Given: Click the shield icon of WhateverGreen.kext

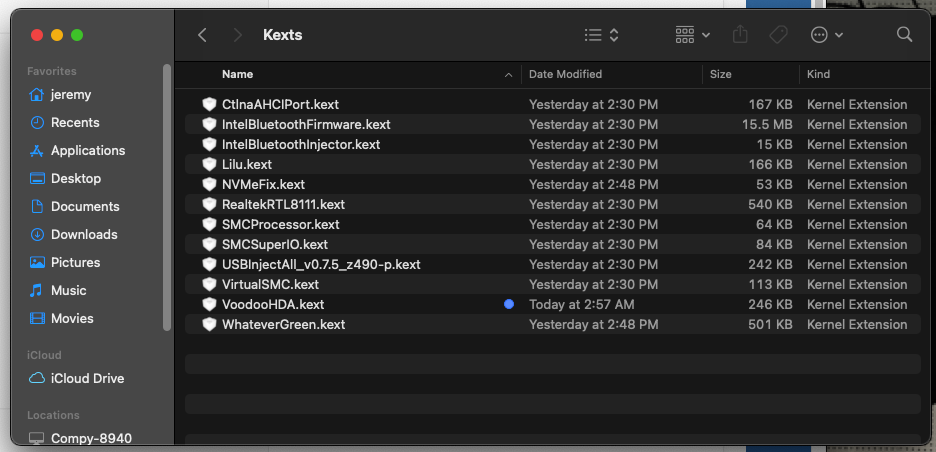Looking at the screenshot, I should 209,324.
